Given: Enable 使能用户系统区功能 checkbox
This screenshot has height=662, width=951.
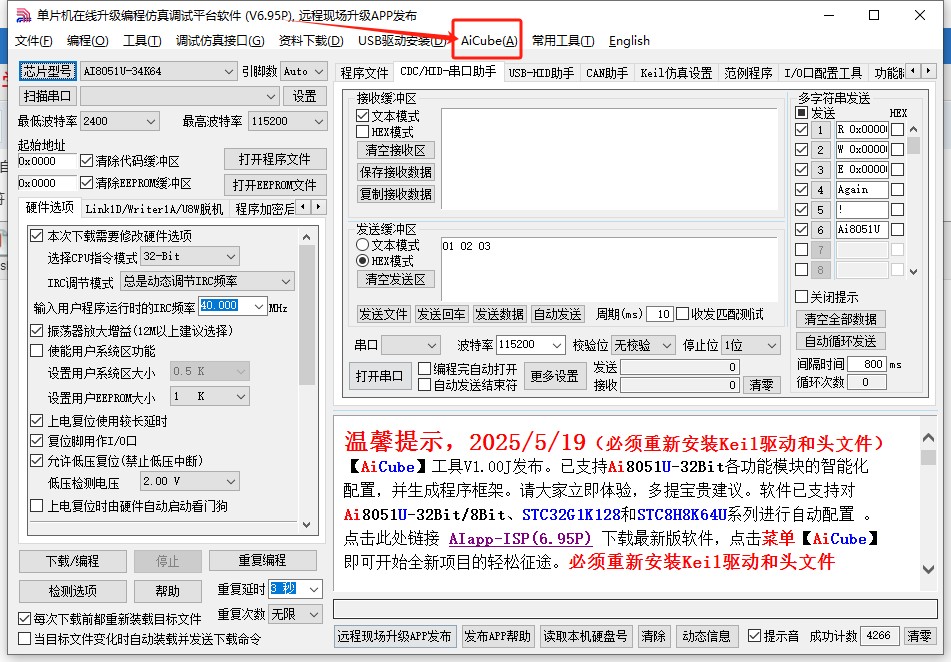Looking at the screenshot, I should [37, 351].
